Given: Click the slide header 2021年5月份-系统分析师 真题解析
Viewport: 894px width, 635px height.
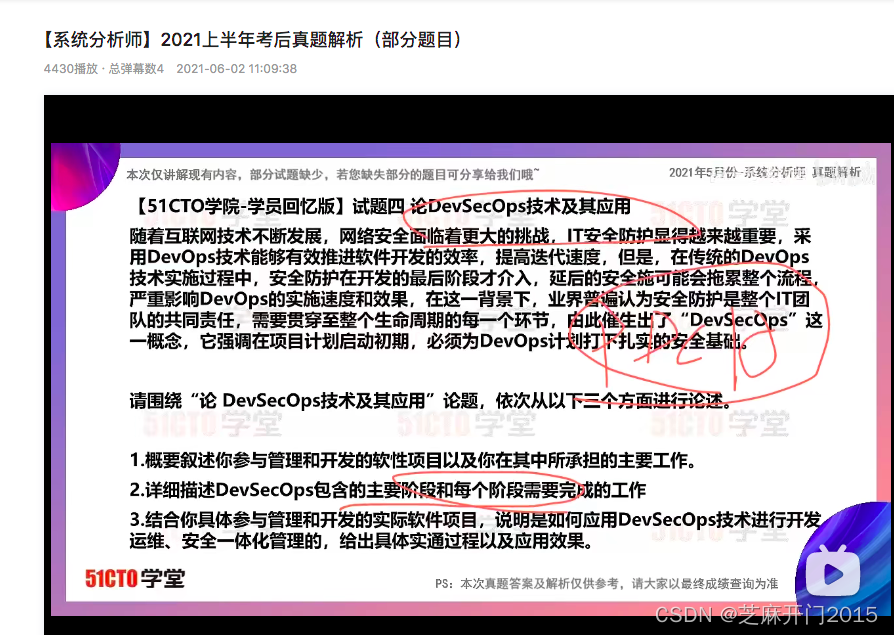Looking at the screenshot, I should click(765, 172).
